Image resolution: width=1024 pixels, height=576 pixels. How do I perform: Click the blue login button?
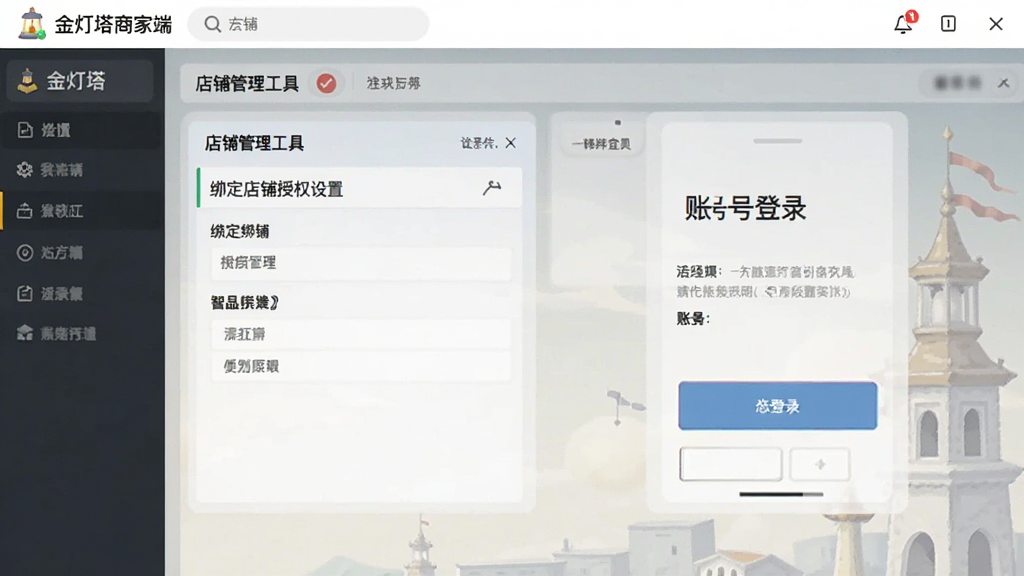tap(777, 406)
